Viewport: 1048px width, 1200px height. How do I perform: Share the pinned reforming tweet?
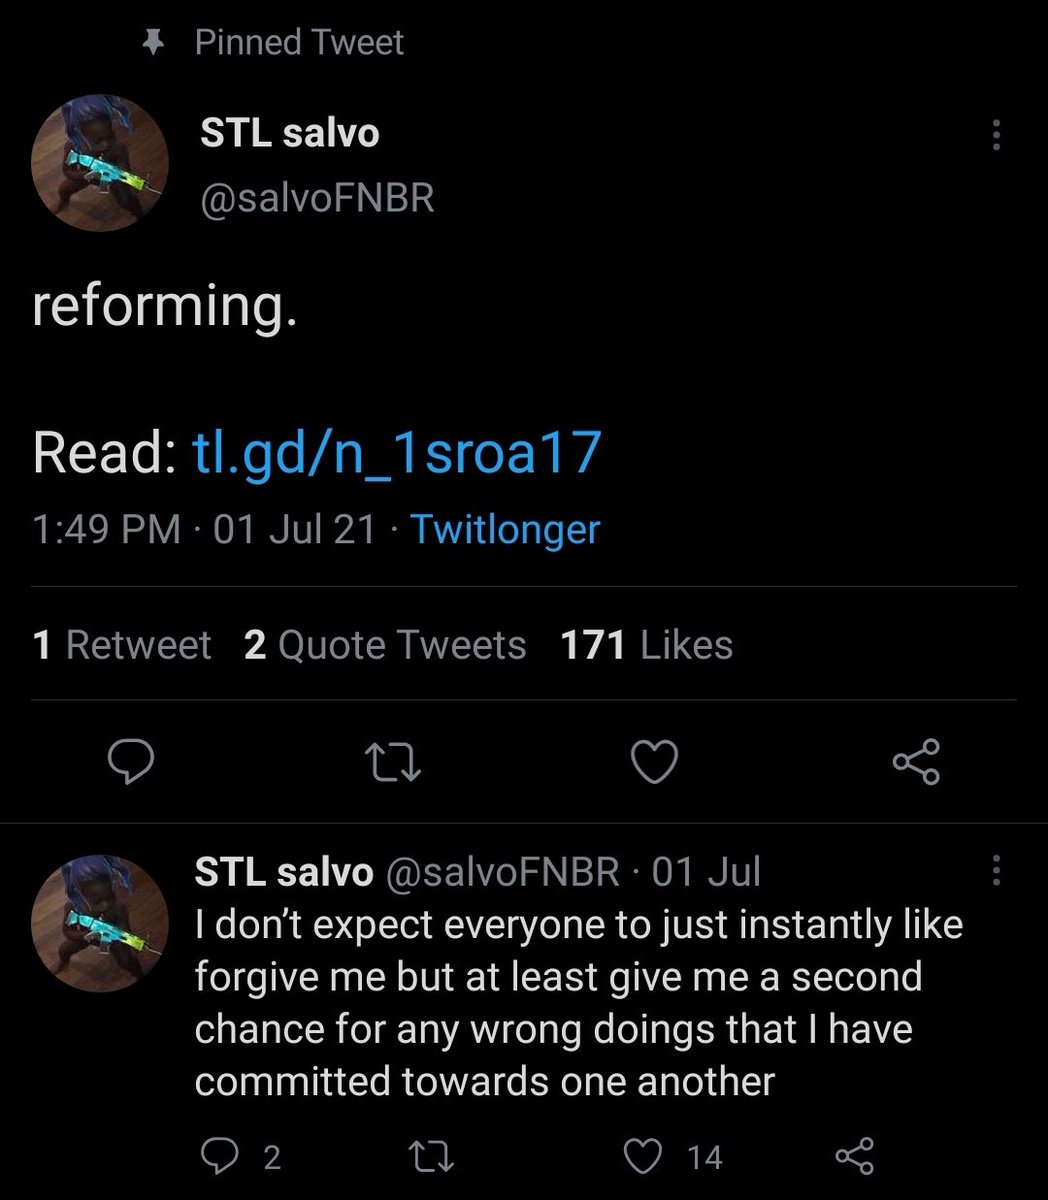click(916, 763)
